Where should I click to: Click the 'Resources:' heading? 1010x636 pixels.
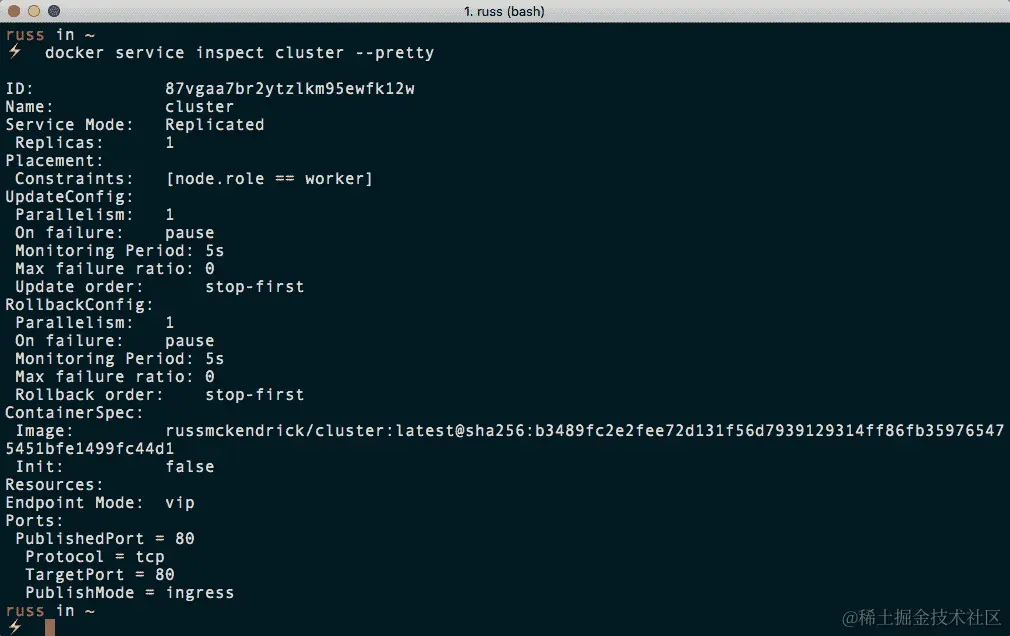(x=54, y=485)
